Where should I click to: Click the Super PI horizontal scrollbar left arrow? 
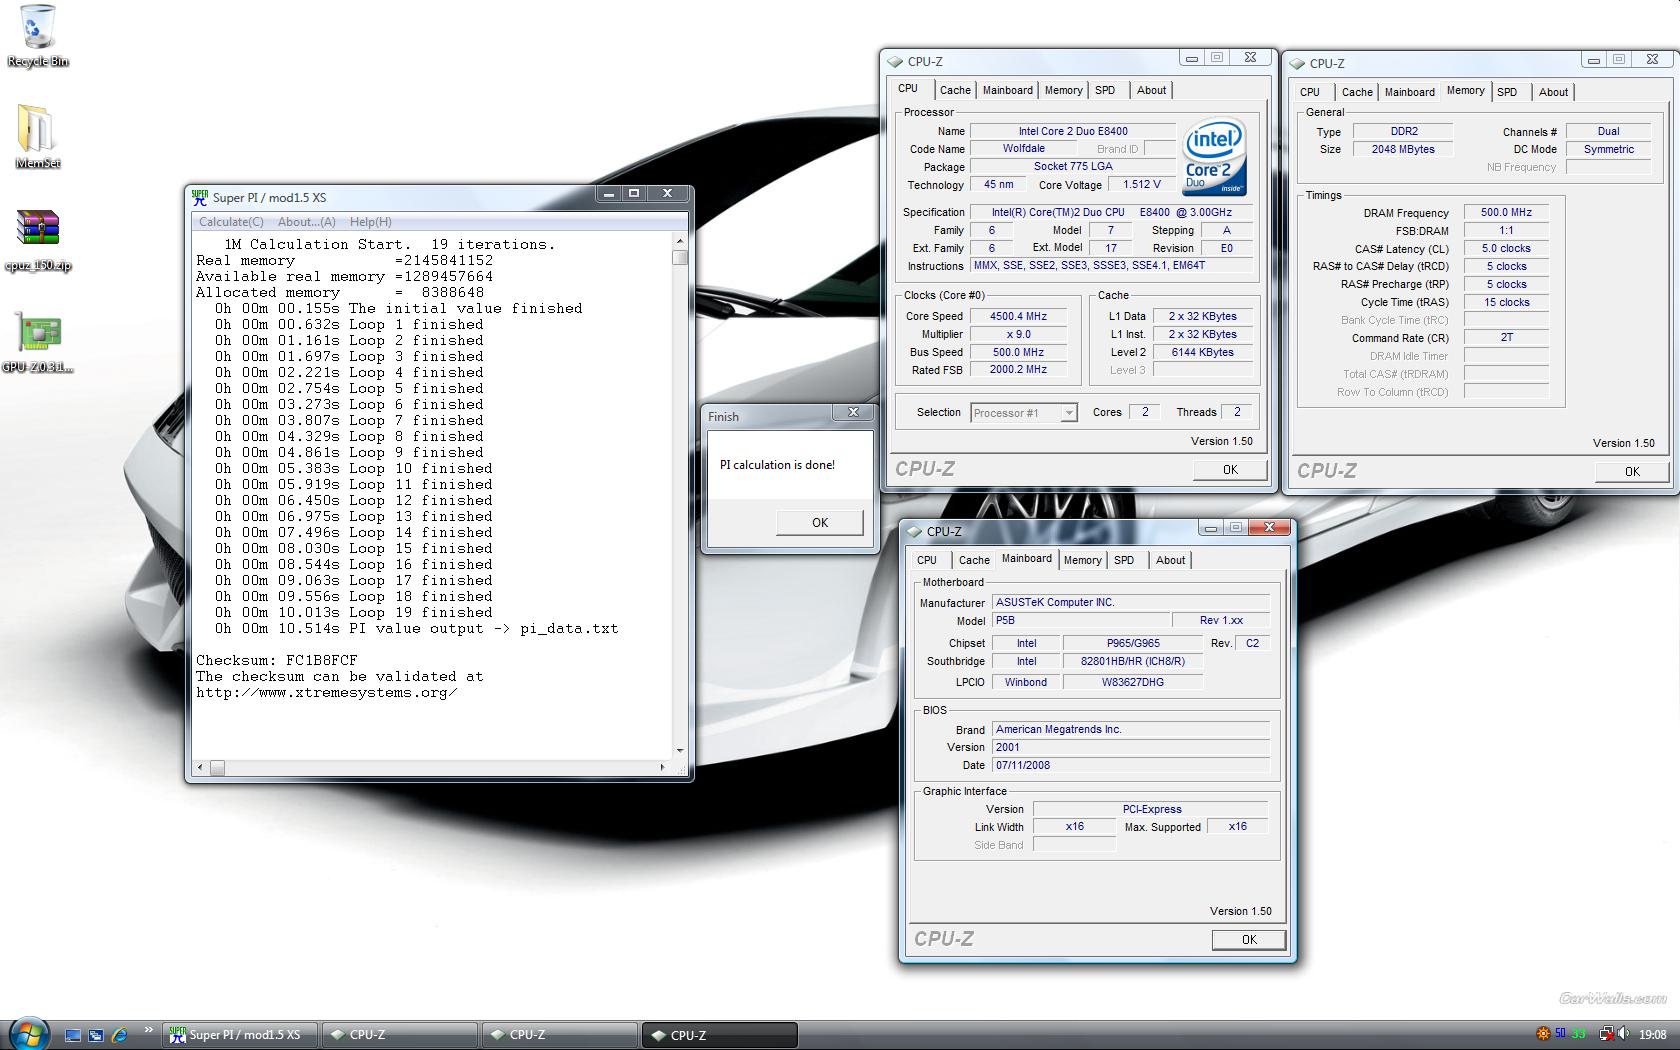(x=200, y=767)
